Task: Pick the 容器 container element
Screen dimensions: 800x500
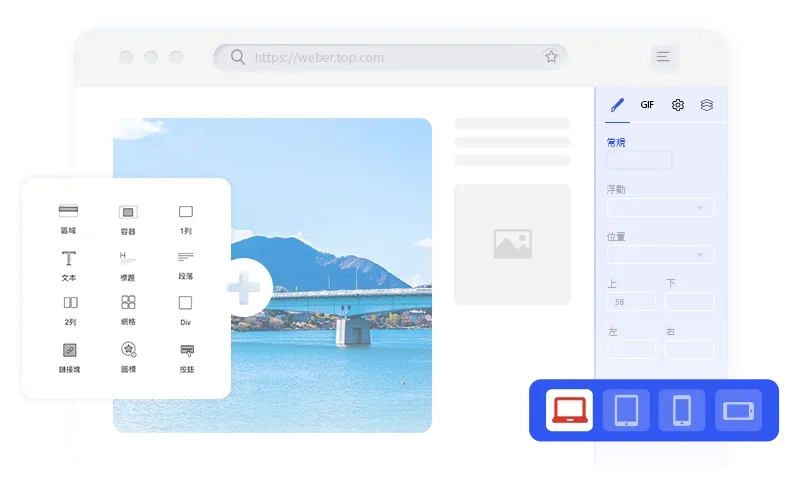Action: (127, 217)
